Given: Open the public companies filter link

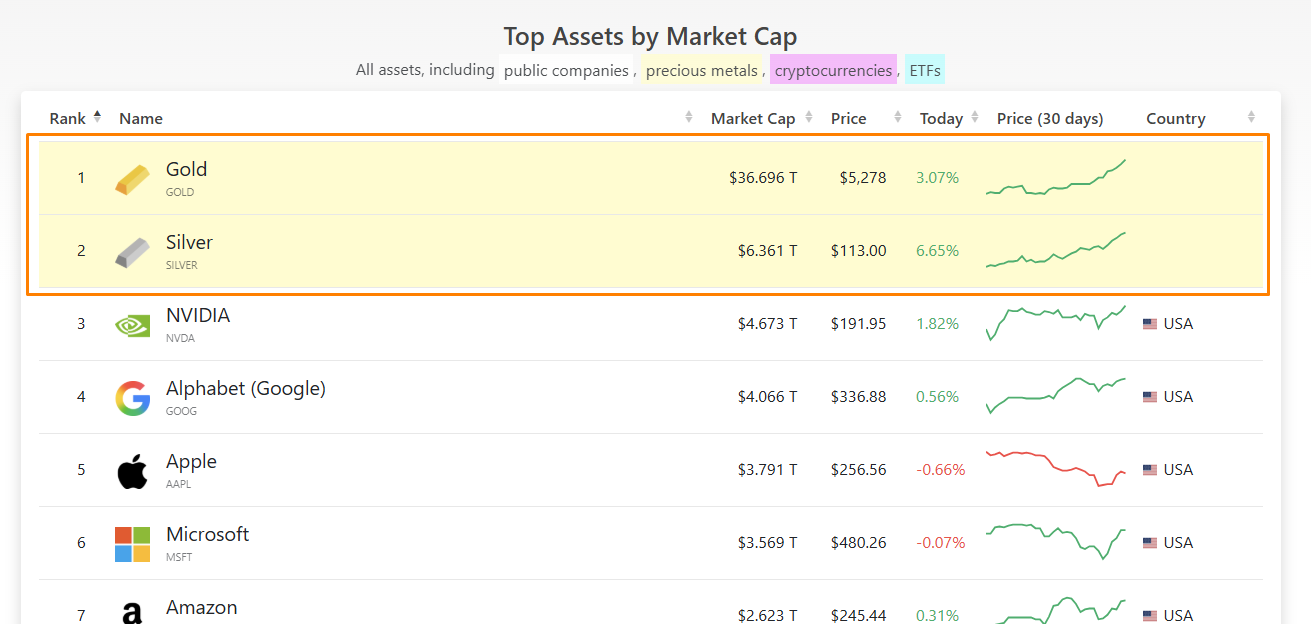Looking at the screenshot, I should [x=566, y=71].
